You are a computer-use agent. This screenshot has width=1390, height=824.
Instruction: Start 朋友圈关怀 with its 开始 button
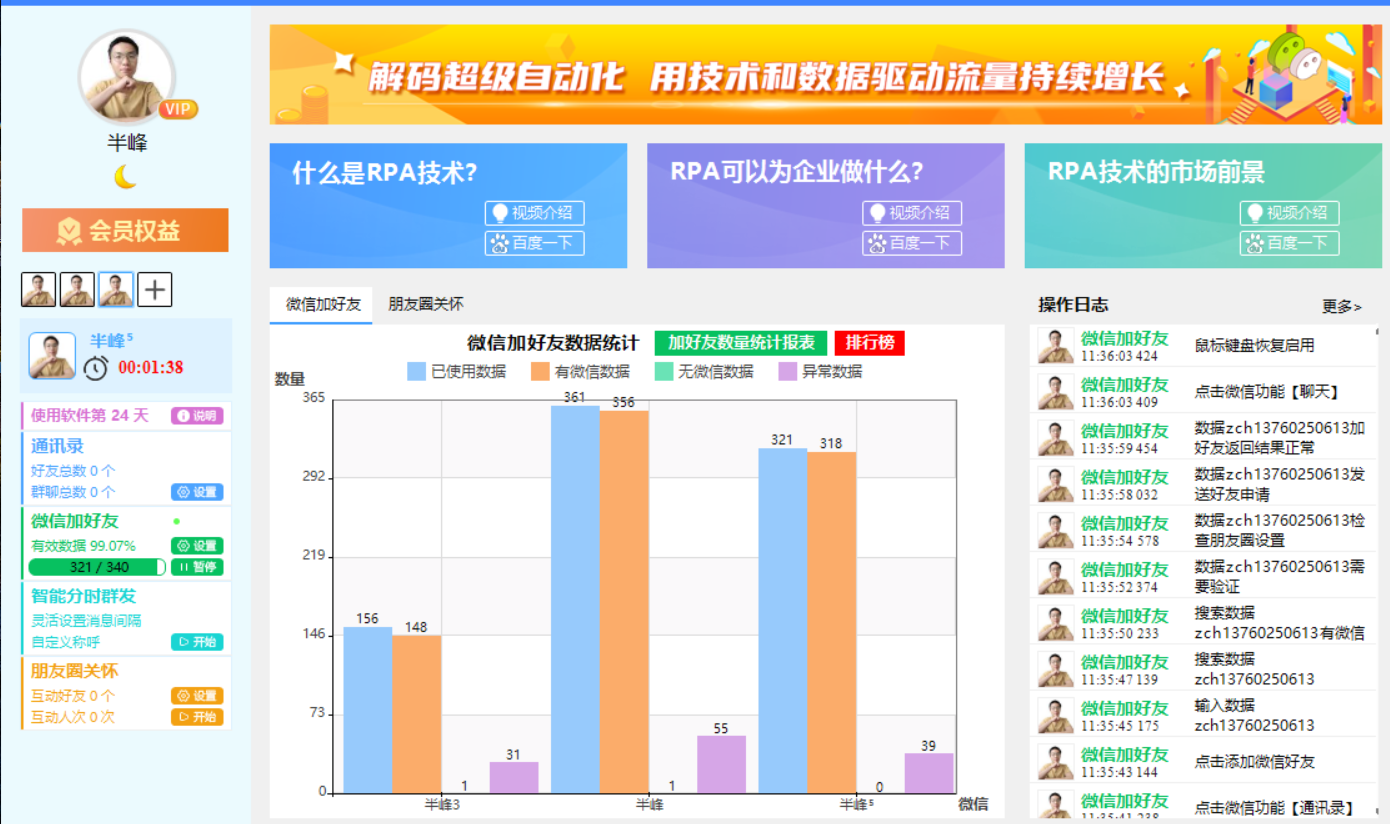(197, 717)
